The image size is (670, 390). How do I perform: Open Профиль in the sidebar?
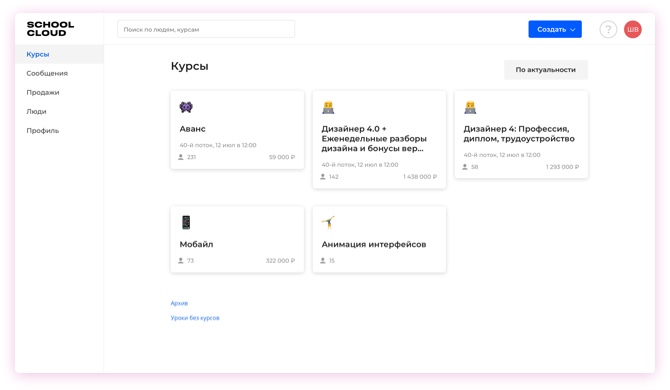pyautogui.click(x=43, y=131)
